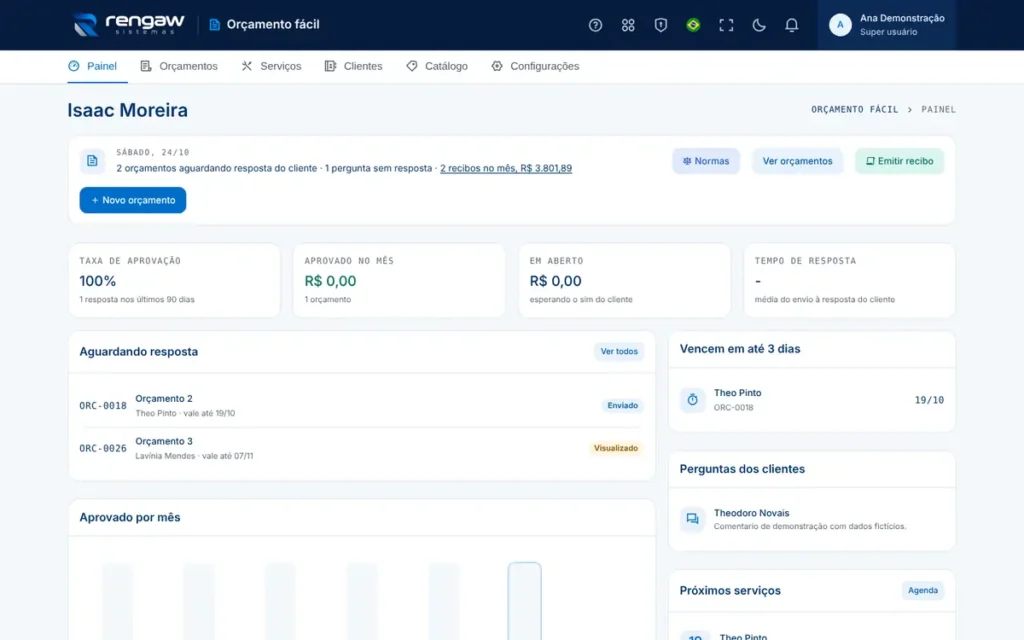Open the ORC-0026 Orçamento 3 row
The height and width of the screenshot is (640, 1024).
tap(361, 448)
